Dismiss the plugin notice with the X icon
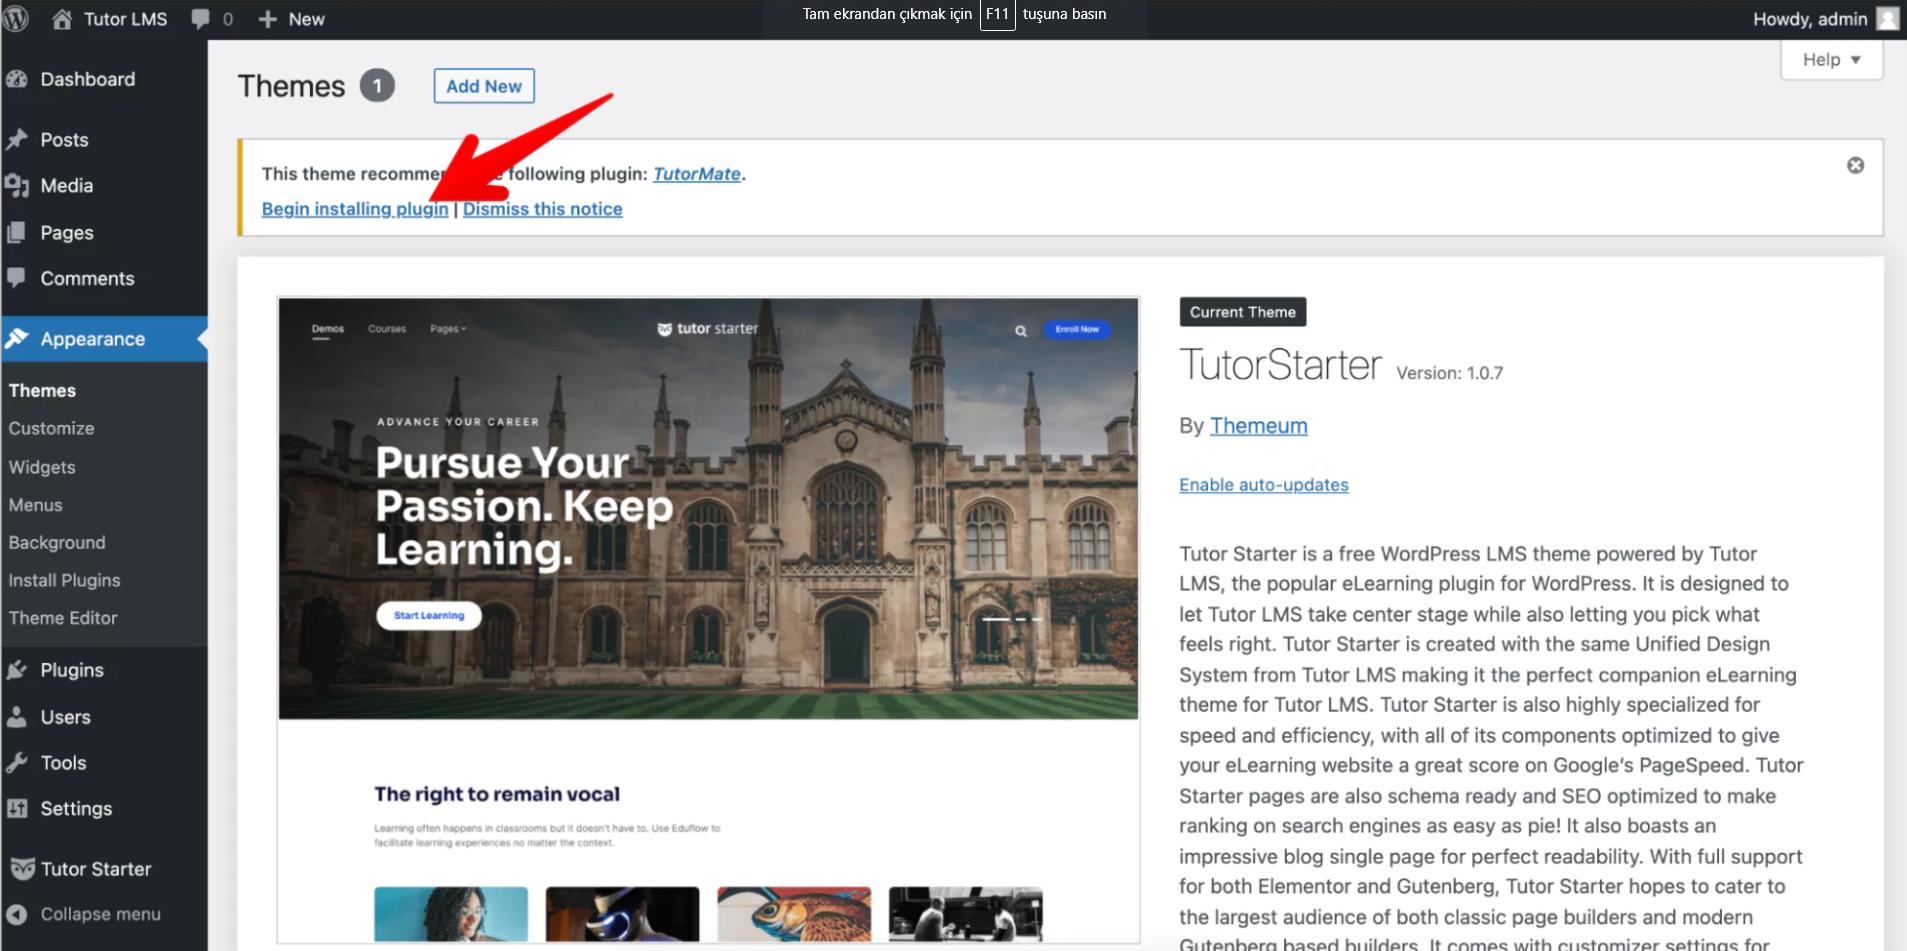The image size is (1907, 951). click(x=1855, y=165)
